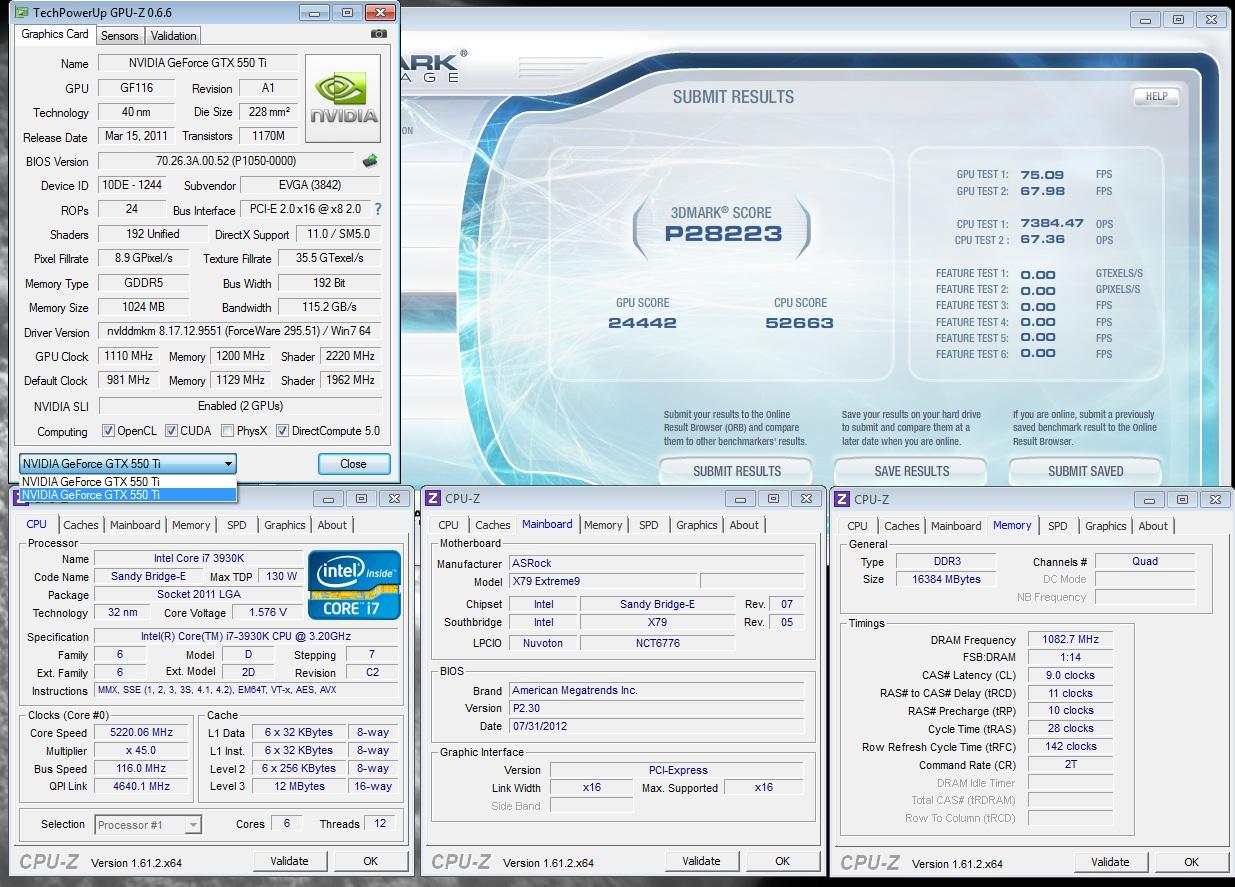1235x887 pixels.
Task: Click the GPU SCORE value 24442
Action: click(642, 323)
